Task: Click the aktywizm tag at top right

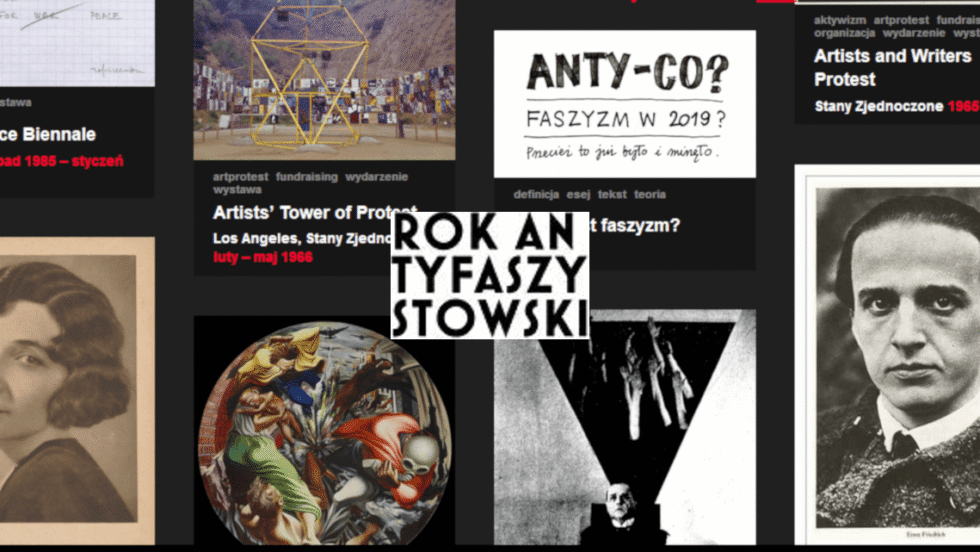Action: 839,20
